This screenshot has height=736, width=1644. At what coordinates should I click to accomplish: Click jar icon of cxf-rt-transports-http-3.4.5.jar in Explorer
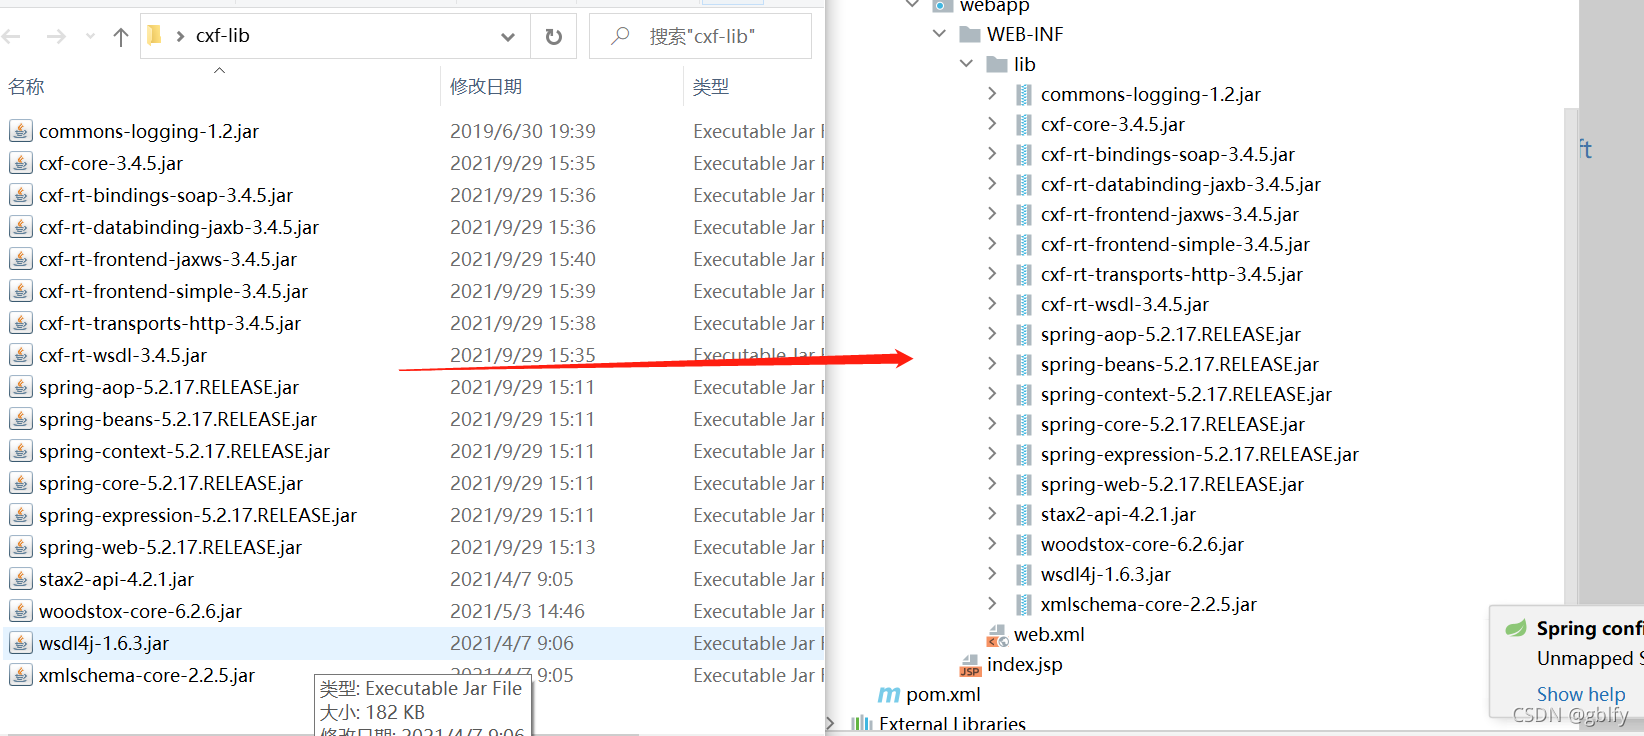click(20, 323)
